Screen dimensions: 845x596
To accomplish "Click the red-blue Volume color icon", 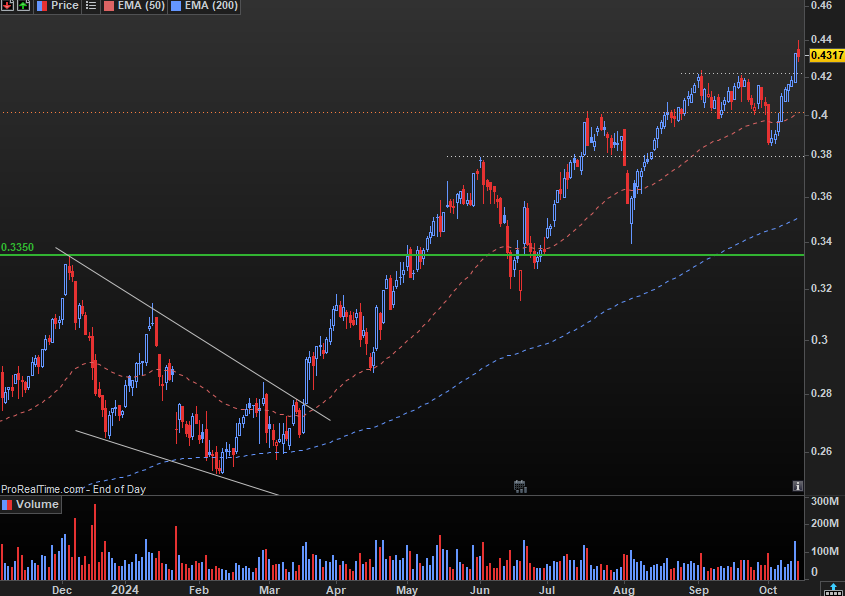I will (7, 505).
